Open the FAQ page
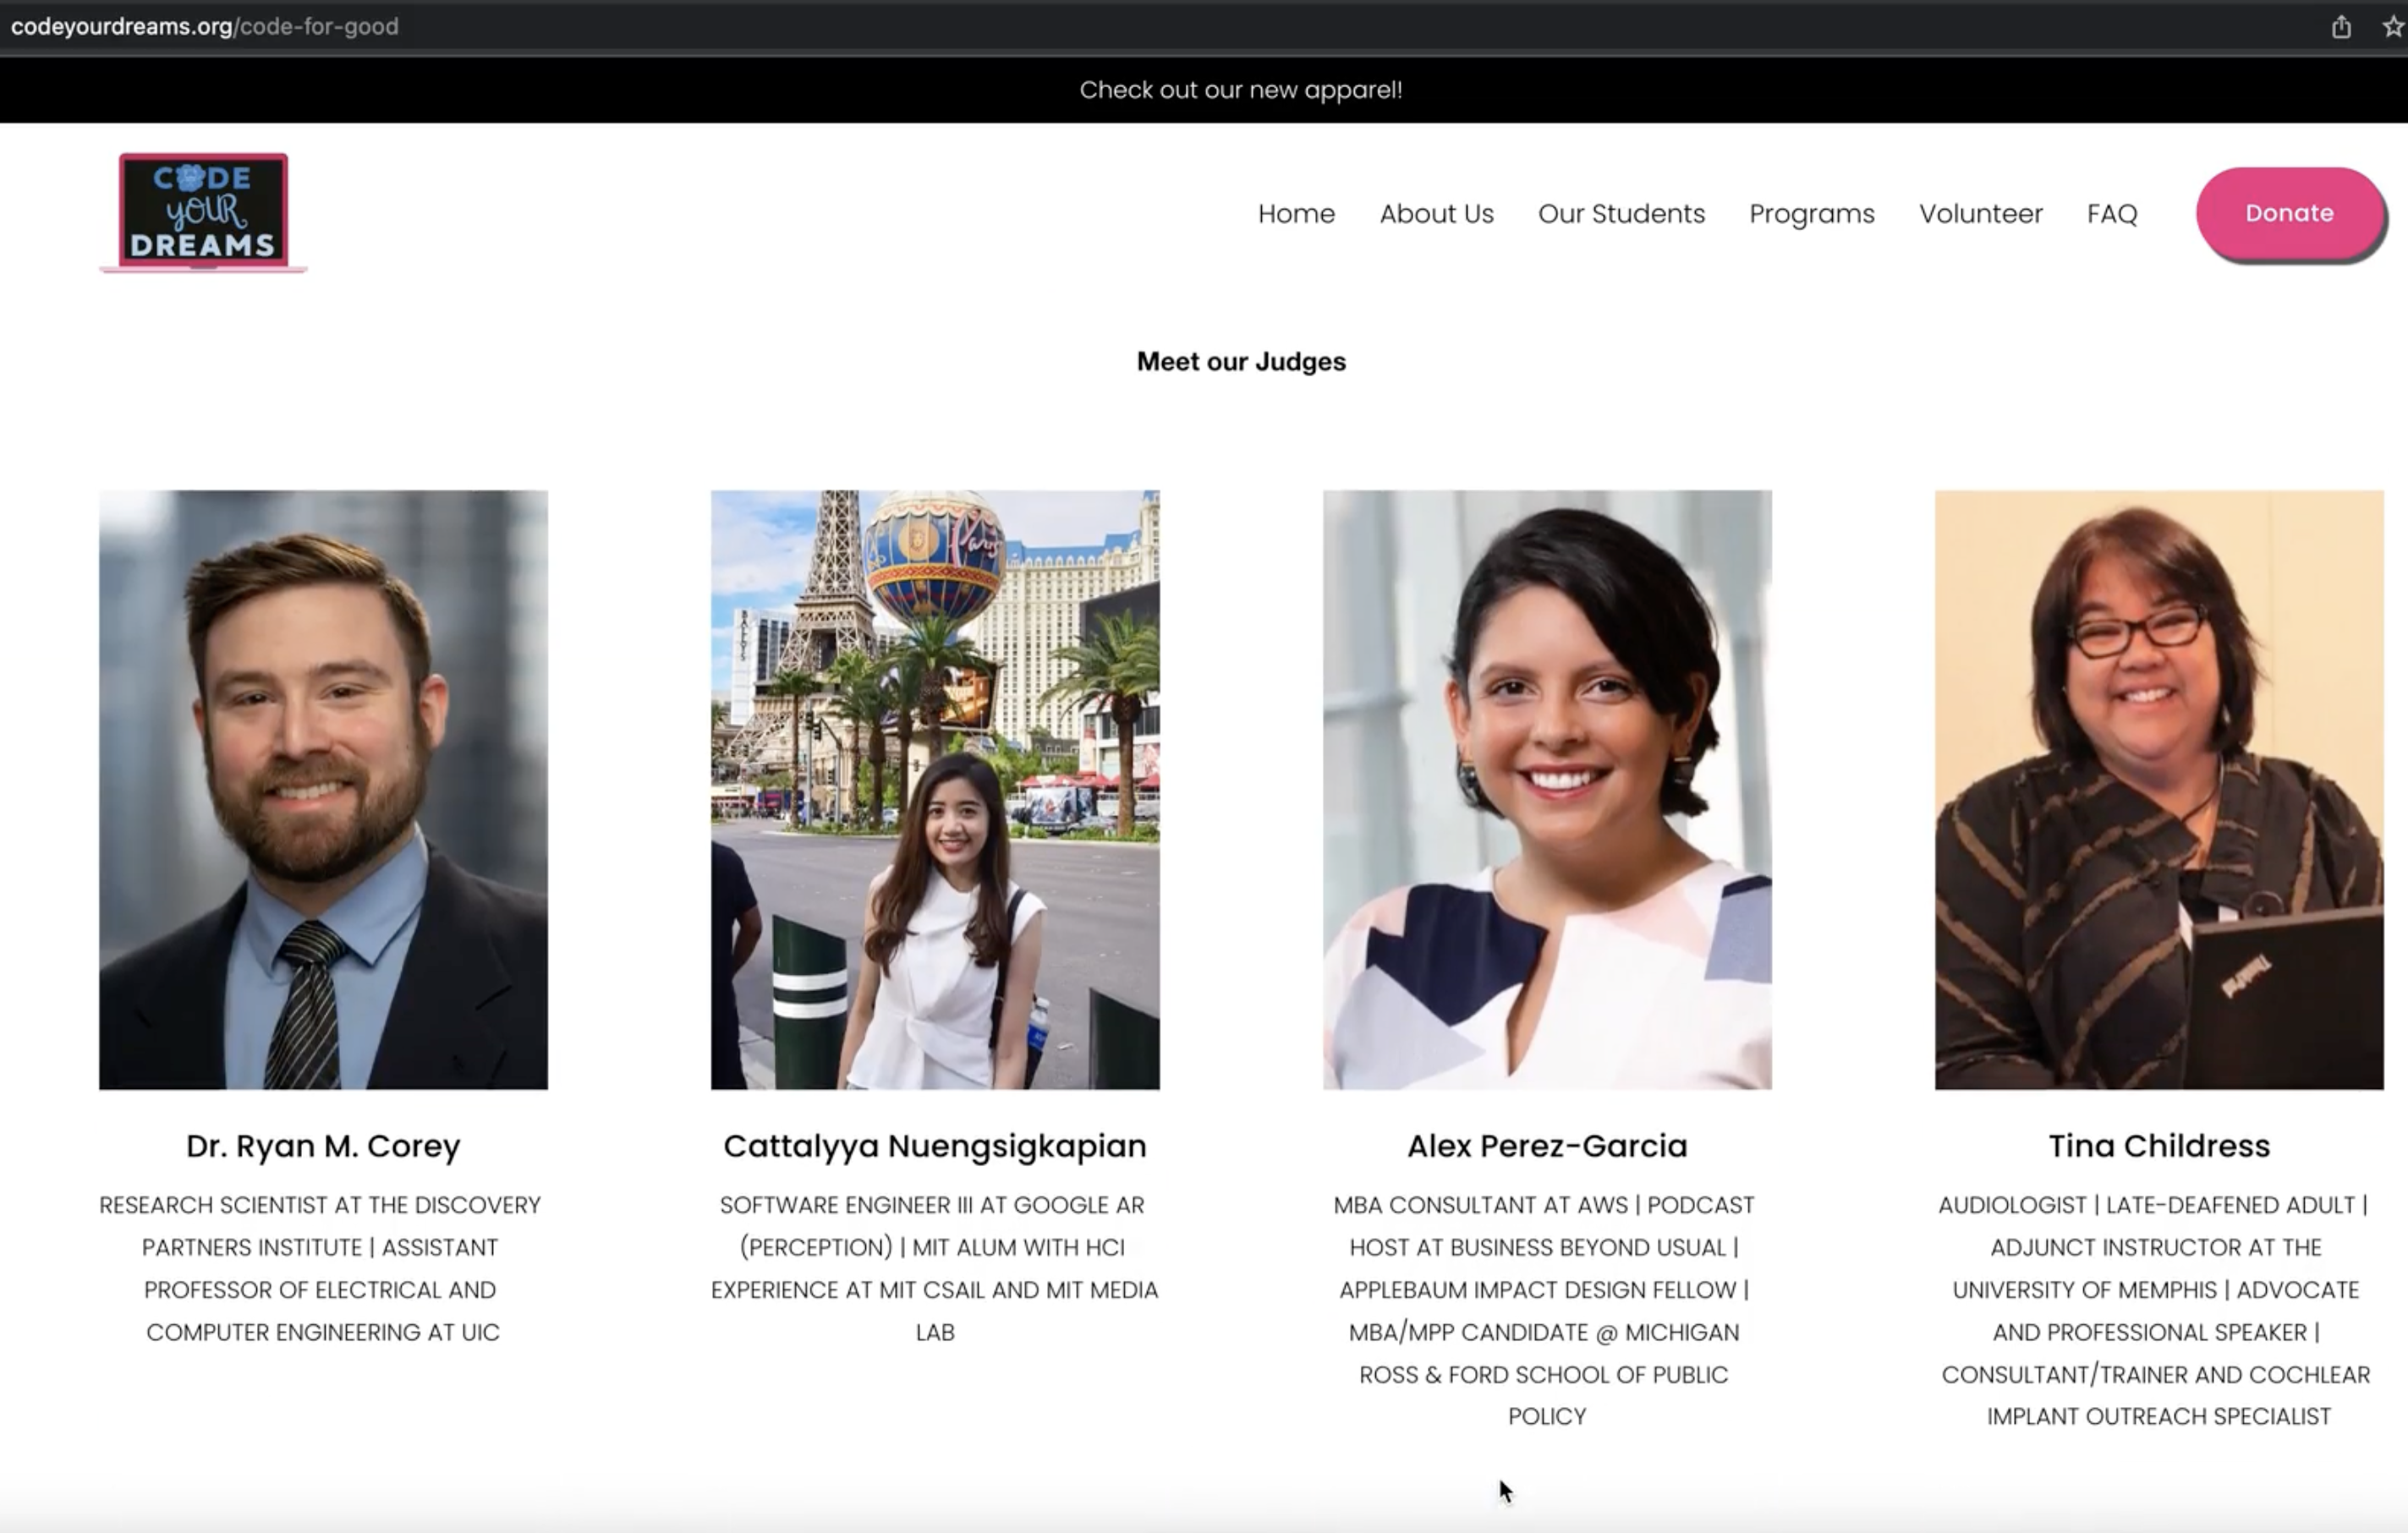This screenshot has width=2408, height=1533. 2112,214
